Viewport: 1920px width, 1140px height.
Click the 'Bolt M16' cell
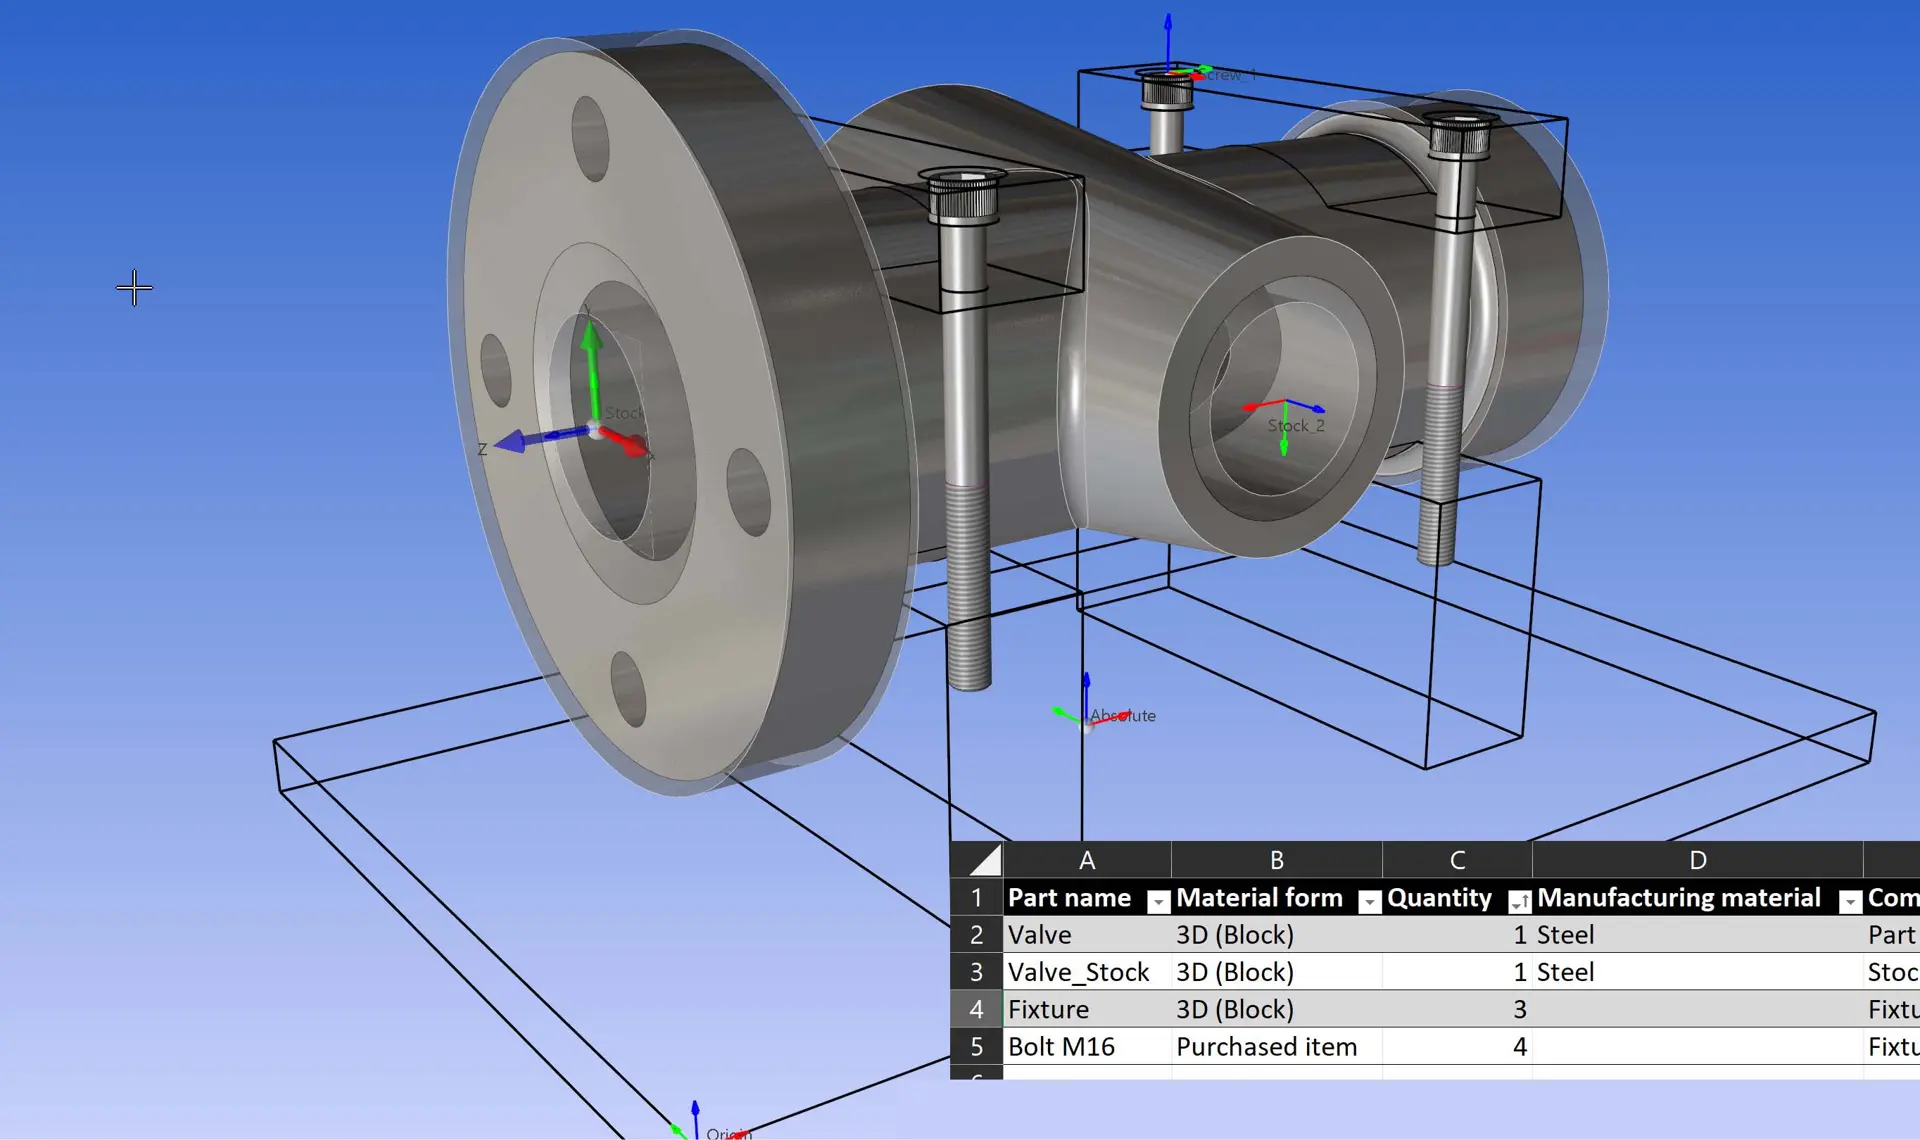1087,1046
